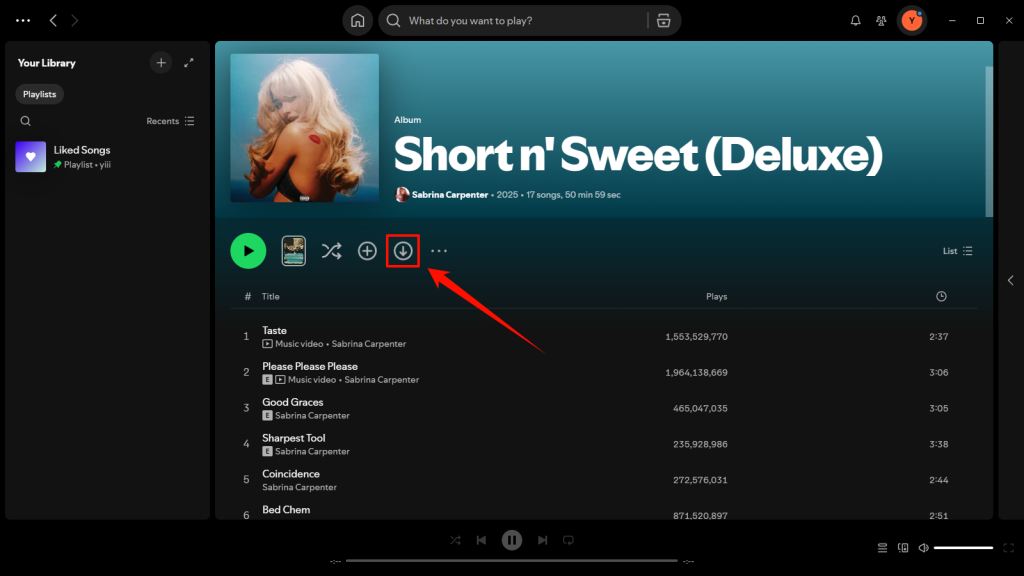Pause playback in bottom player
Image resolution: width=1024 pixels, height=576 pixels.
point(512,540)
